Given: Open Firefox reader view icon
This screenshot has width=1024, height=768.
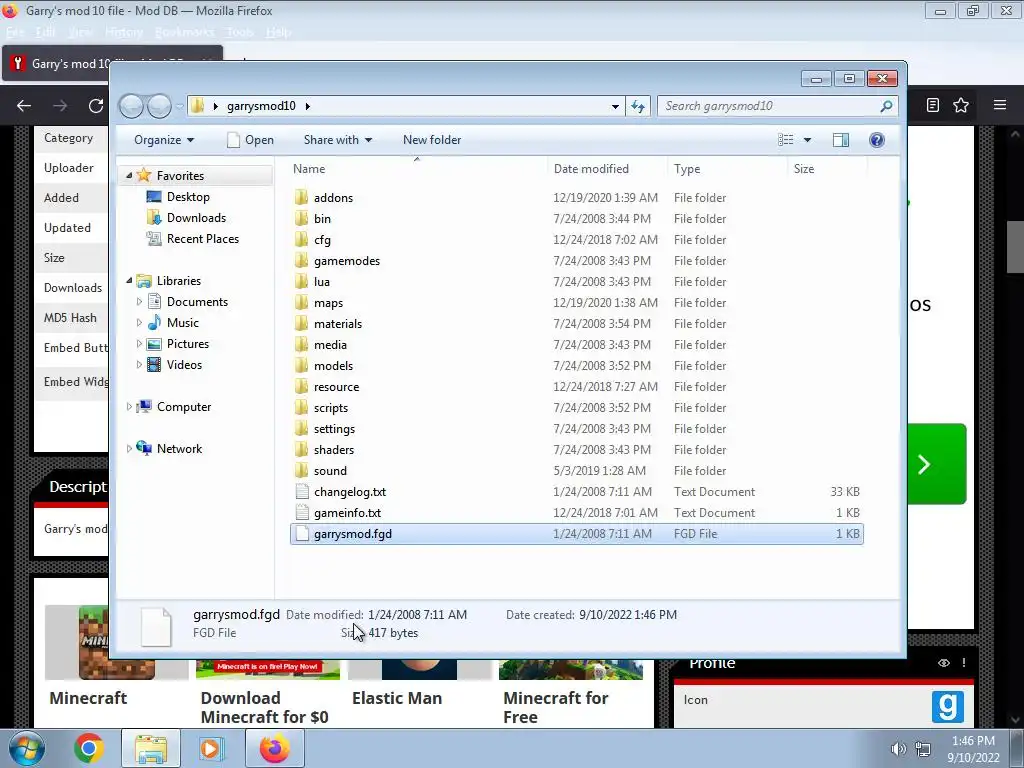Looking at the screenshot, I should click(933, 105).
